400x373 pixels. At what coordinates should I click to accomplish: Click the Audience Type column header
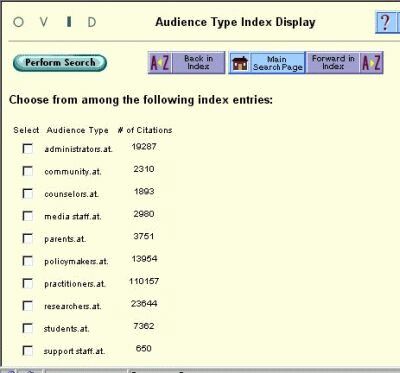tap(78, 130)
